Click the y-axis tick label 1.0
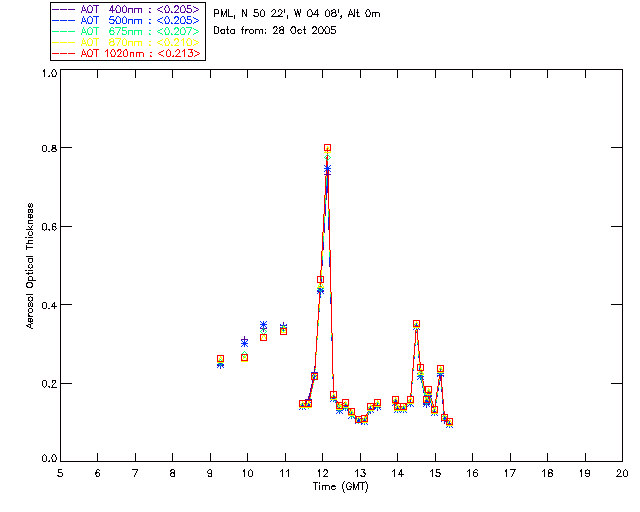The height and width of the screenshot is (512, 640). [x=49, y=73]
